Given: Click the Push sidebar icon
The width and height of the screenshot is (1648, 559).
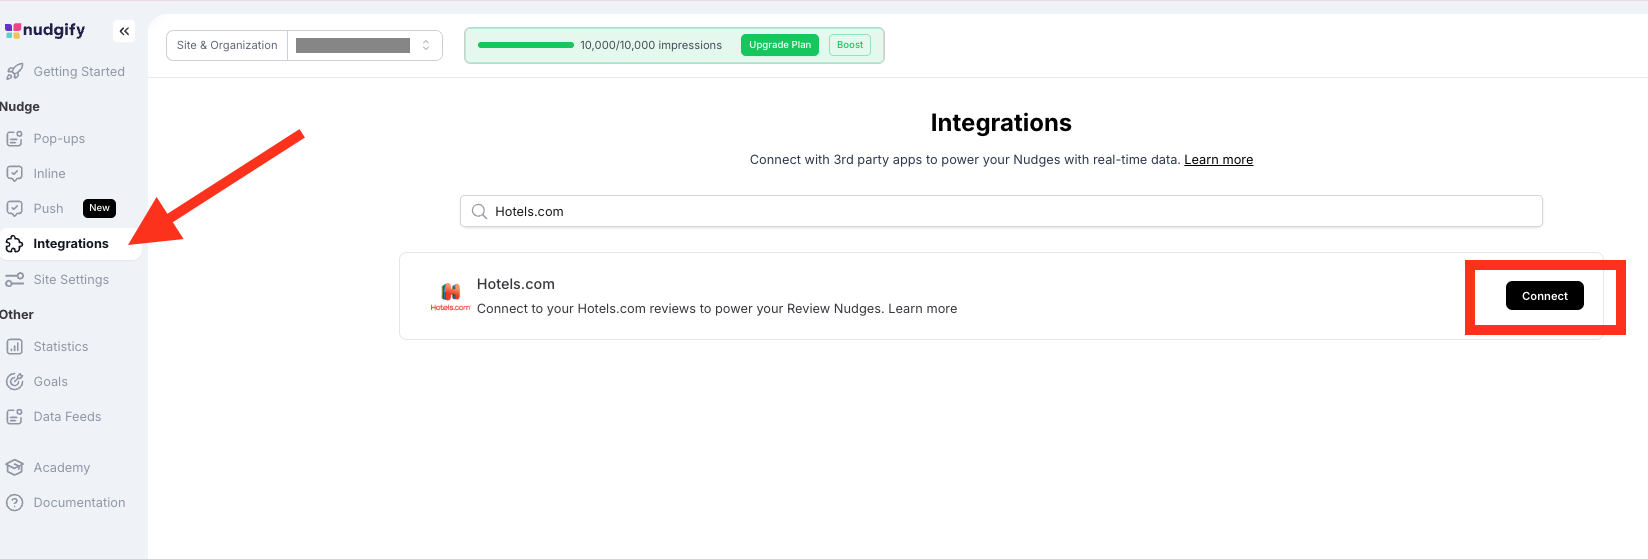Looking at the screenshot, I should 14,209.
